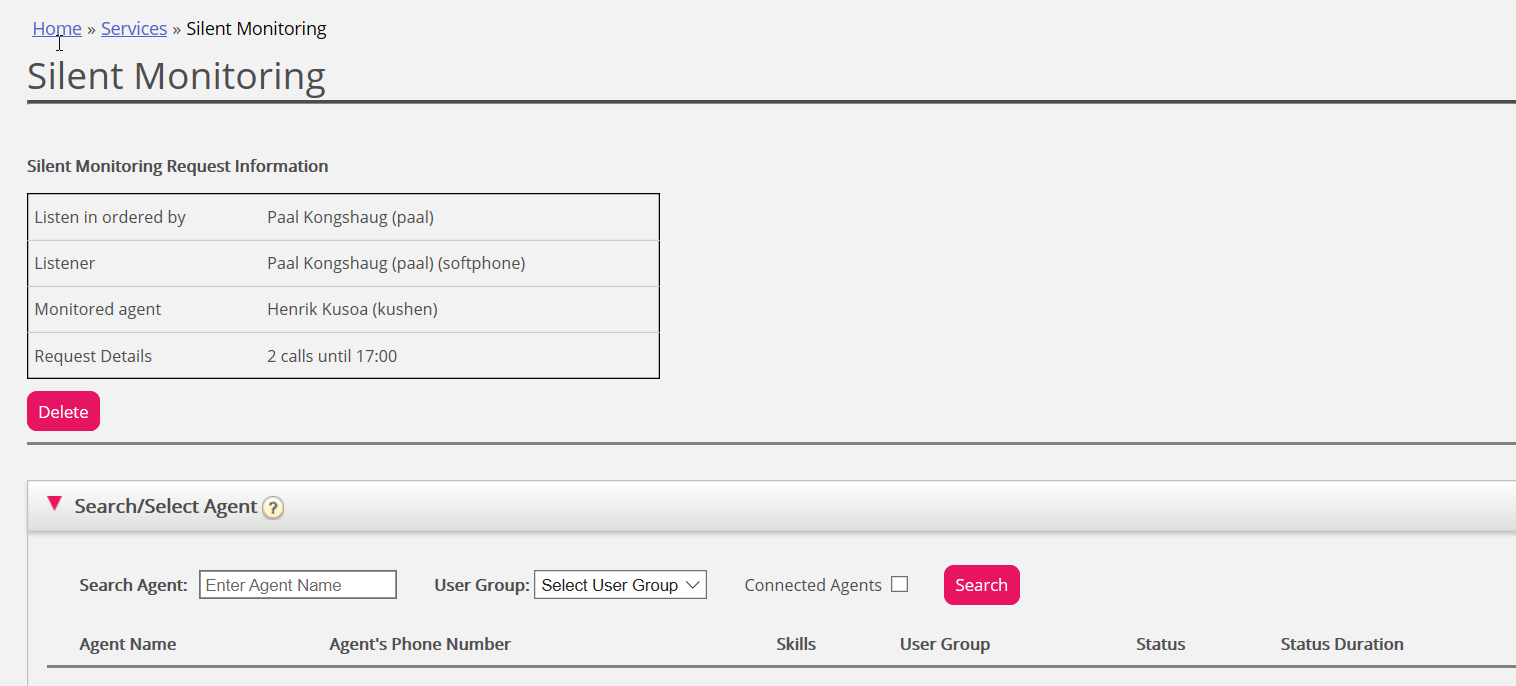The image size is (1516, 686).
Task: Click the Status Duration column header
Action: coord(1342,644)
